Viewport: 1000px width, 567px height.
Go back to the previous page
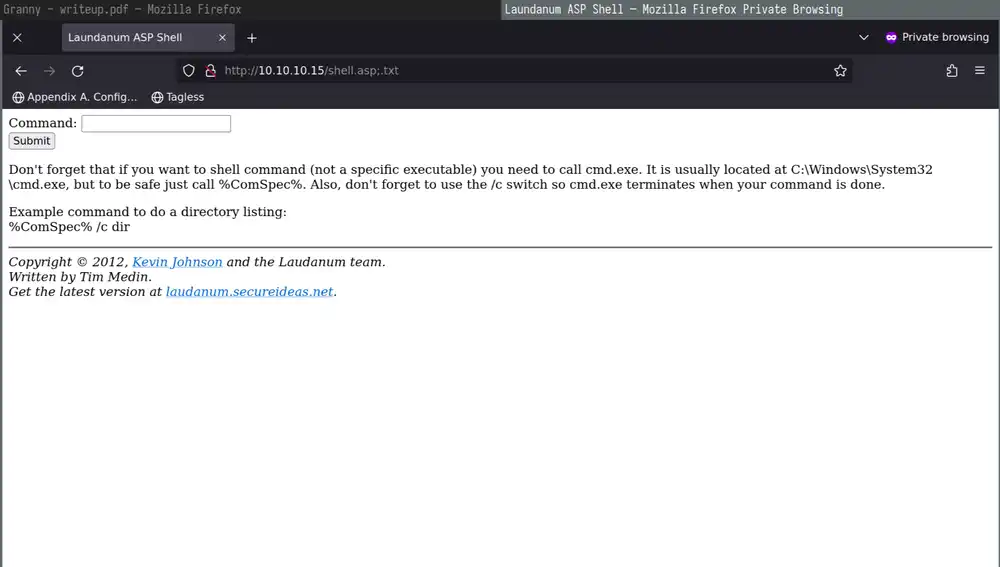pos(21,71)
